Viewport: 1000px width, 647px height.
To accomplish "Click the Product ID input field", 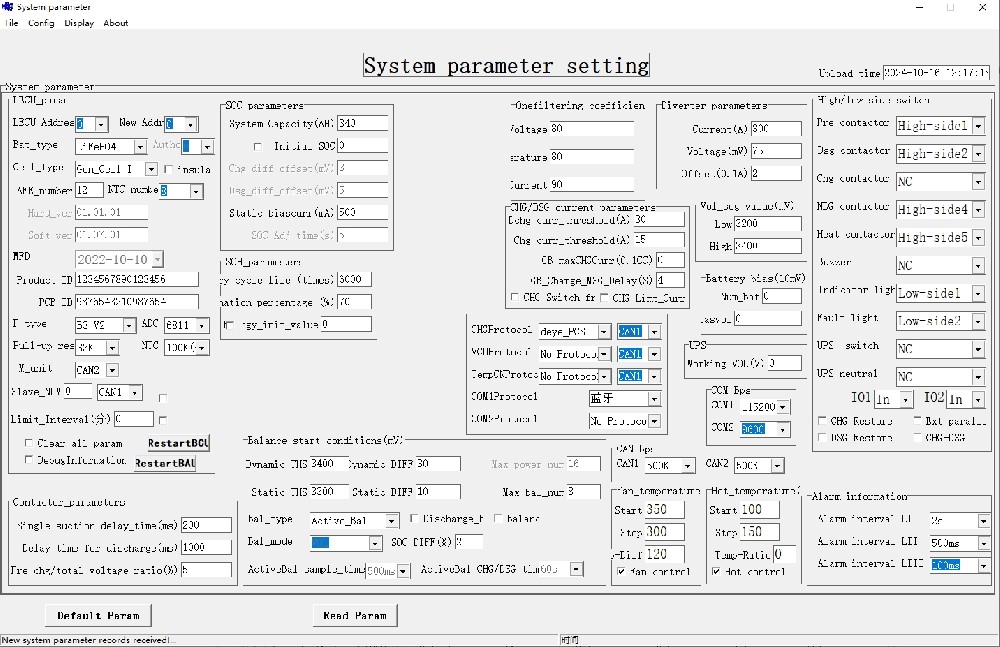I will (x=136, y=279).
